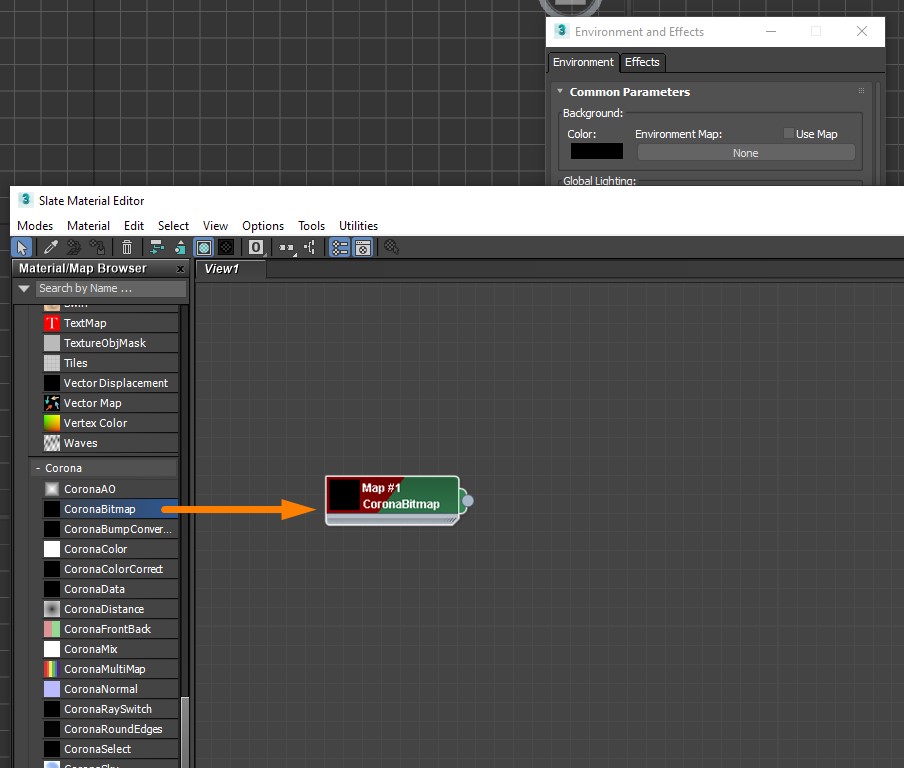
Task: Delete selected with trash can icon
Action: pyautogui.click(x=127, y=248)
